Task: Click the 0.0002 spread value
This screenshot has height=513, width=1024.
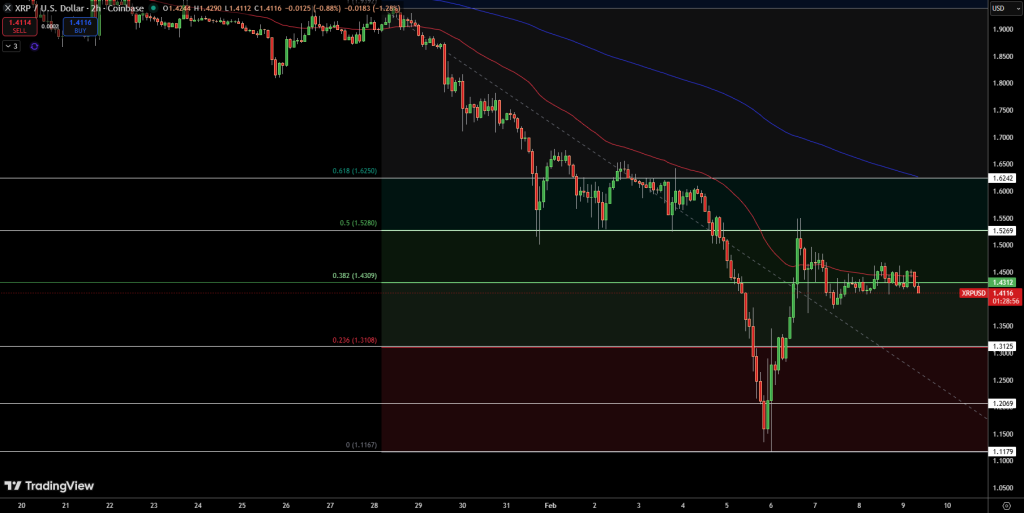Action: coord(50,27)
